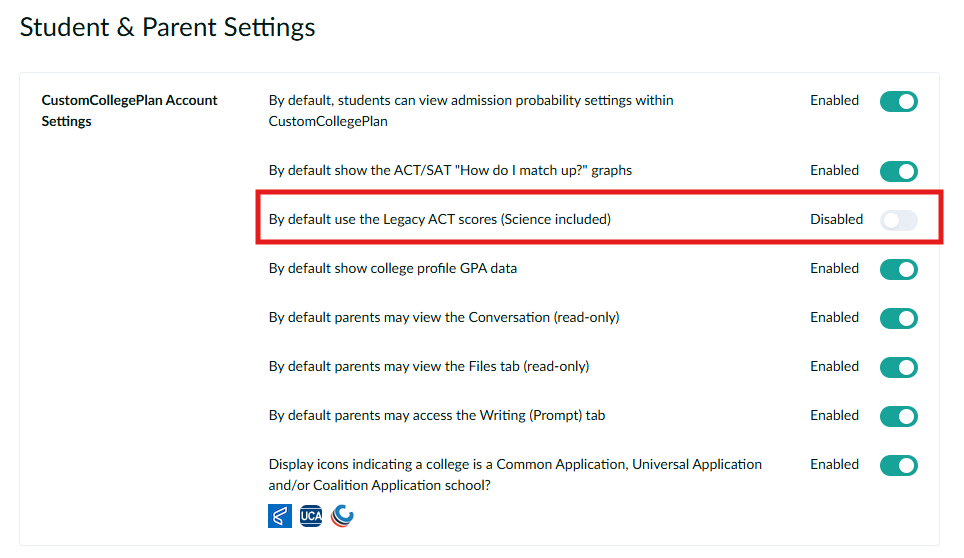Toggle parents may view Files tab switch
This screenshot has width=964, height=558.
[898, 367]
